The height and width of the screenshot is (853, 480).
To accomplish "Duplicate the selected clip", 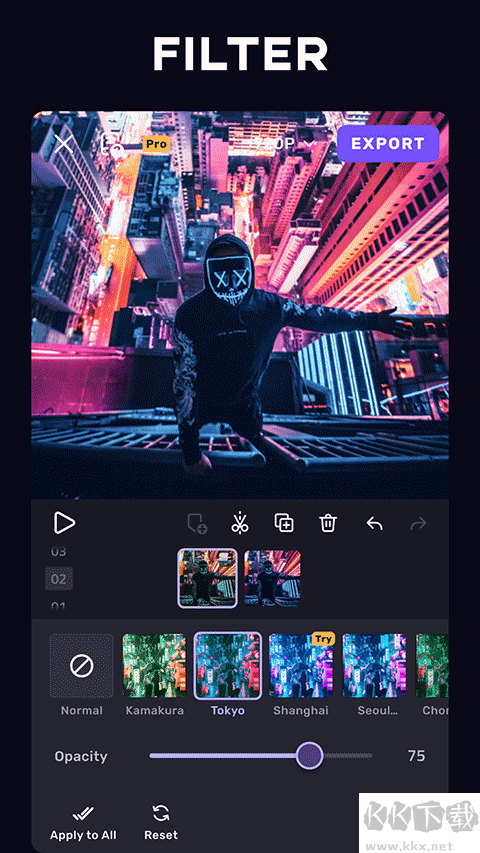I will 284,523.
